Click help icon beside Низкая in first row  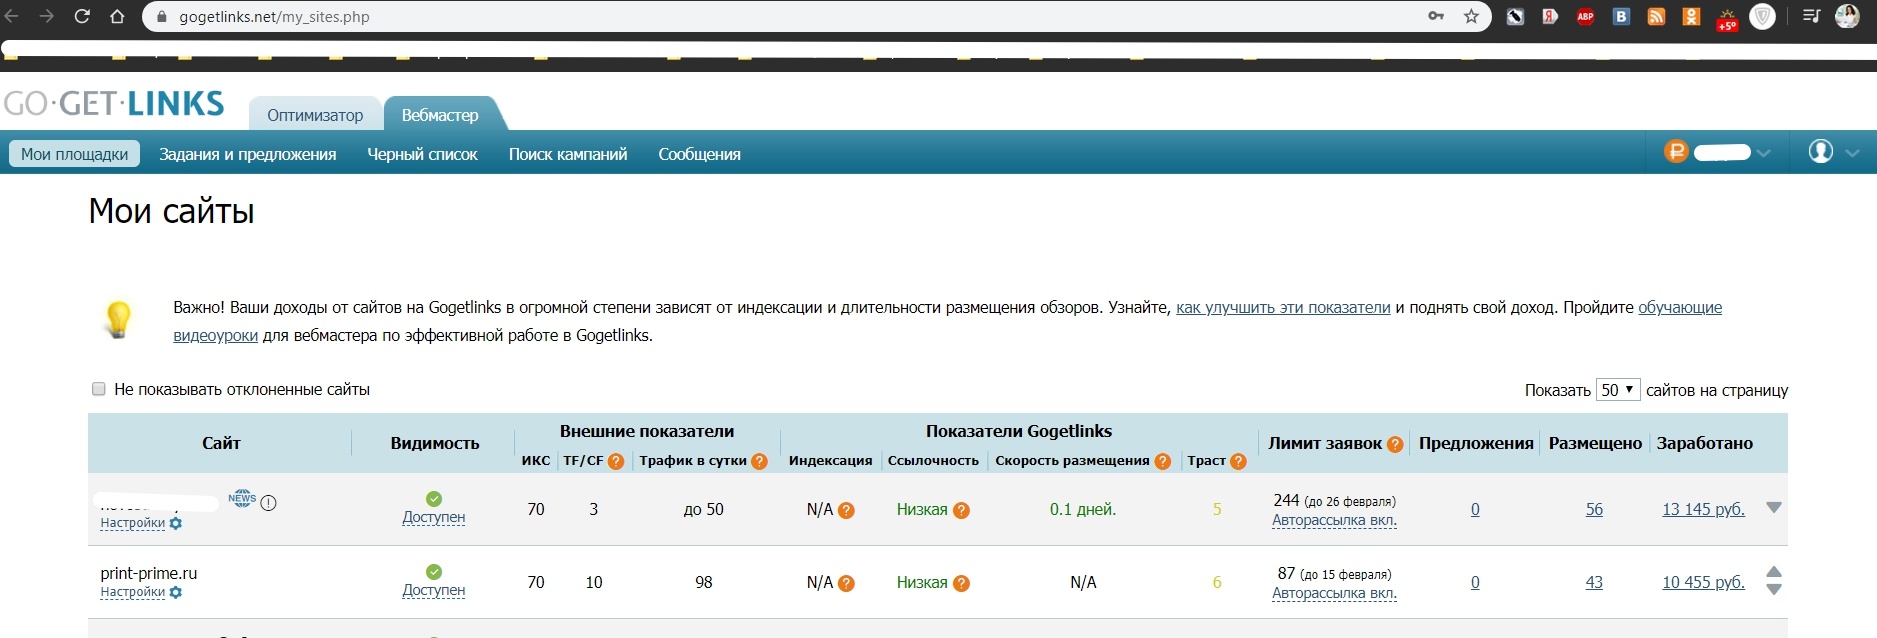point(961,510)
